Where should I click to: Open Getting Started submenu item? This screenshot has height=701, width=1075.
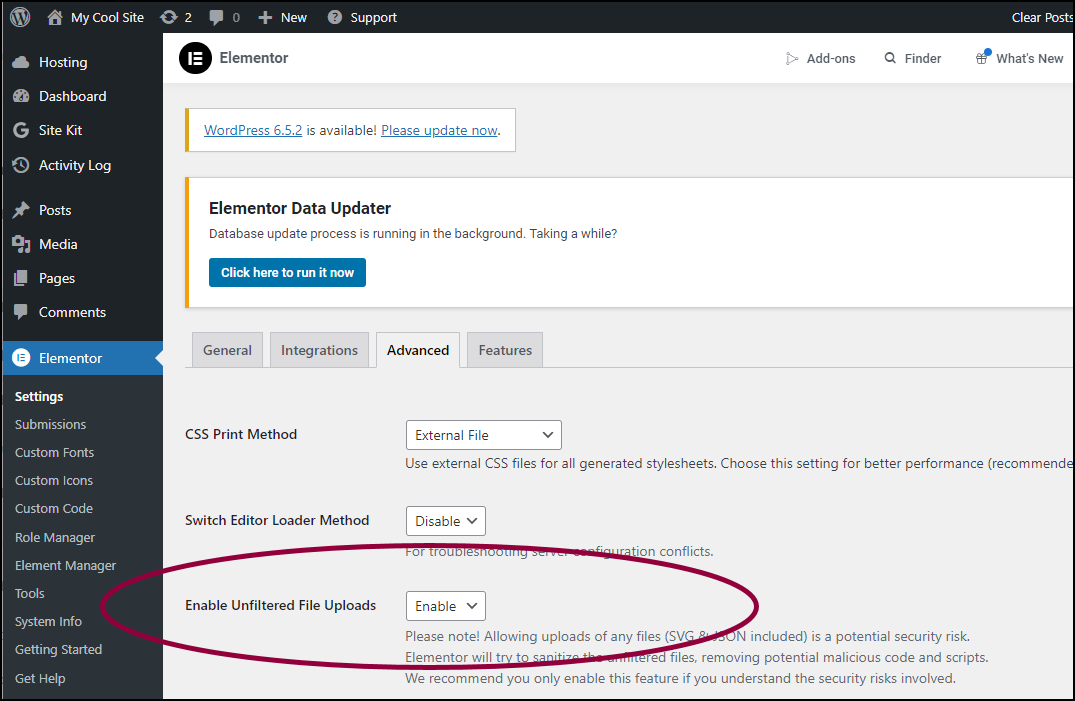[x=58, y=650]
